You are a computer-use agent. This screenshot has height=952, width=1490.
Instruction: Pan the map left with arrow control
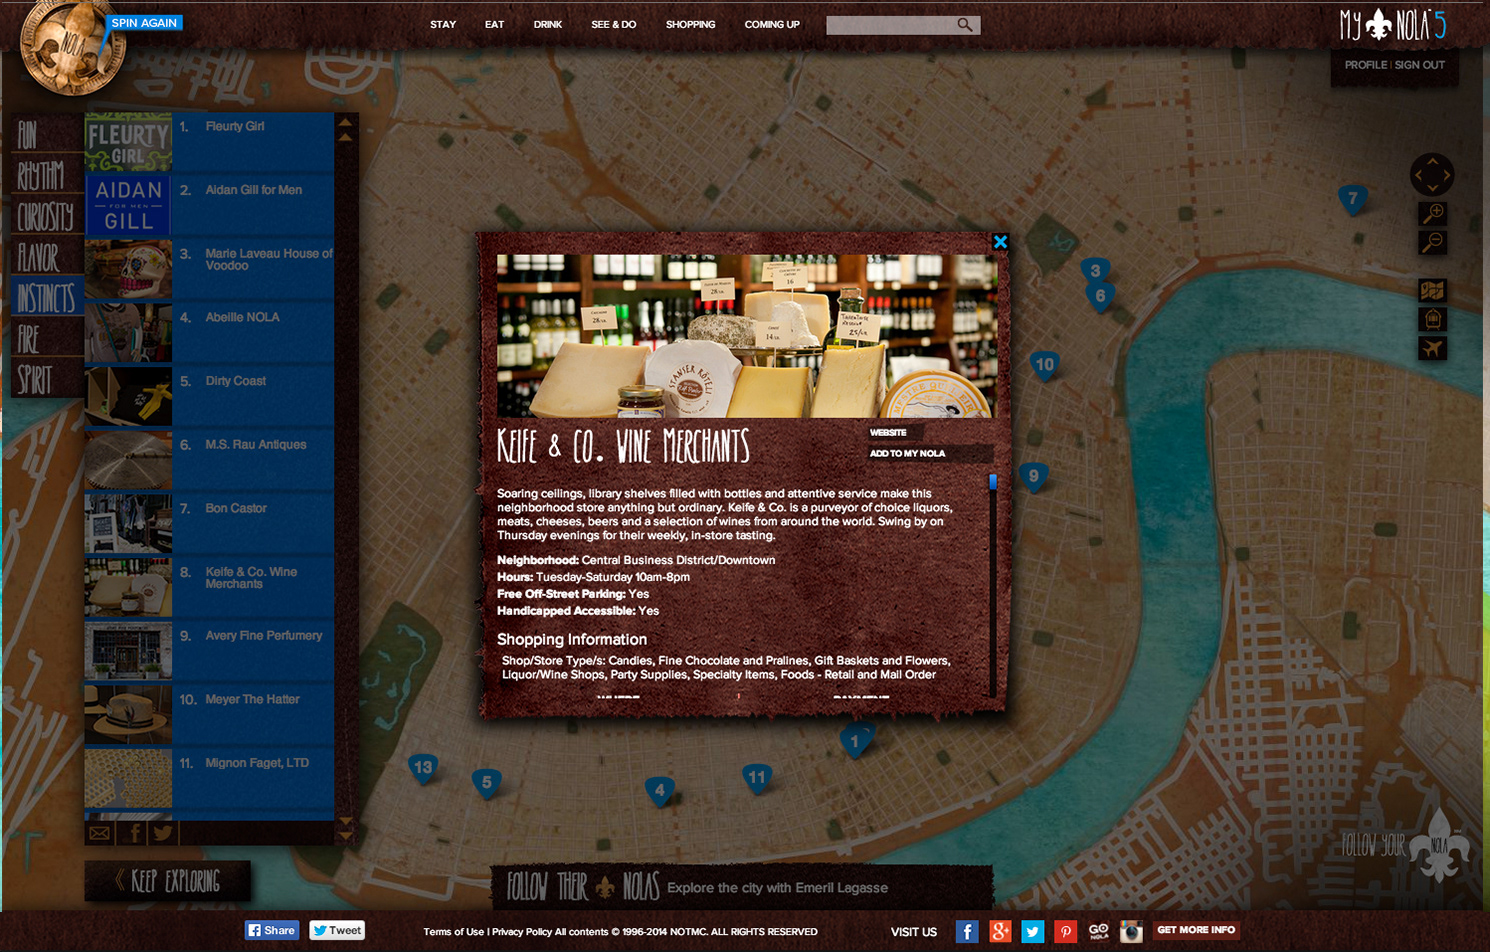coord(1417,175)
